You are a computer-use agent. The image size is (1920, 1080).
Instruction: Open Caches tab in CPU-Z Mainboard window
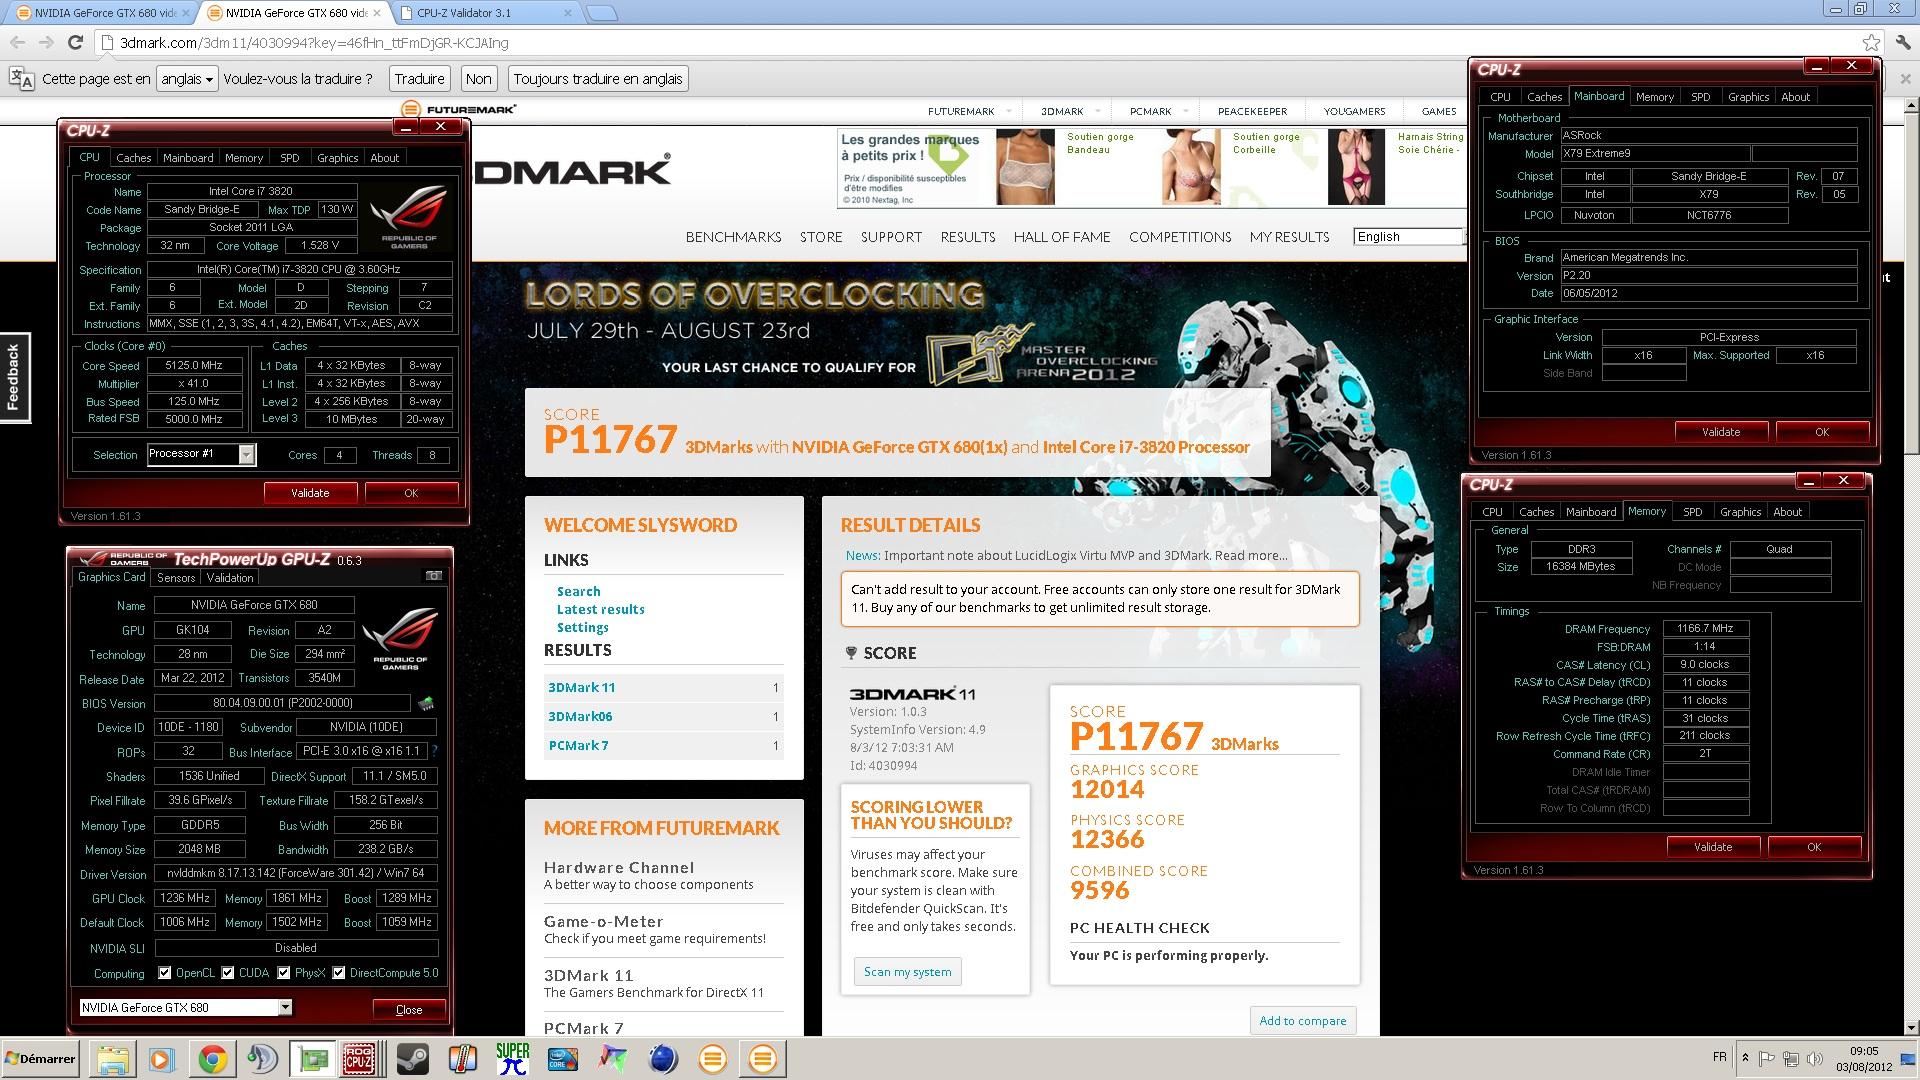(1544, 97)
